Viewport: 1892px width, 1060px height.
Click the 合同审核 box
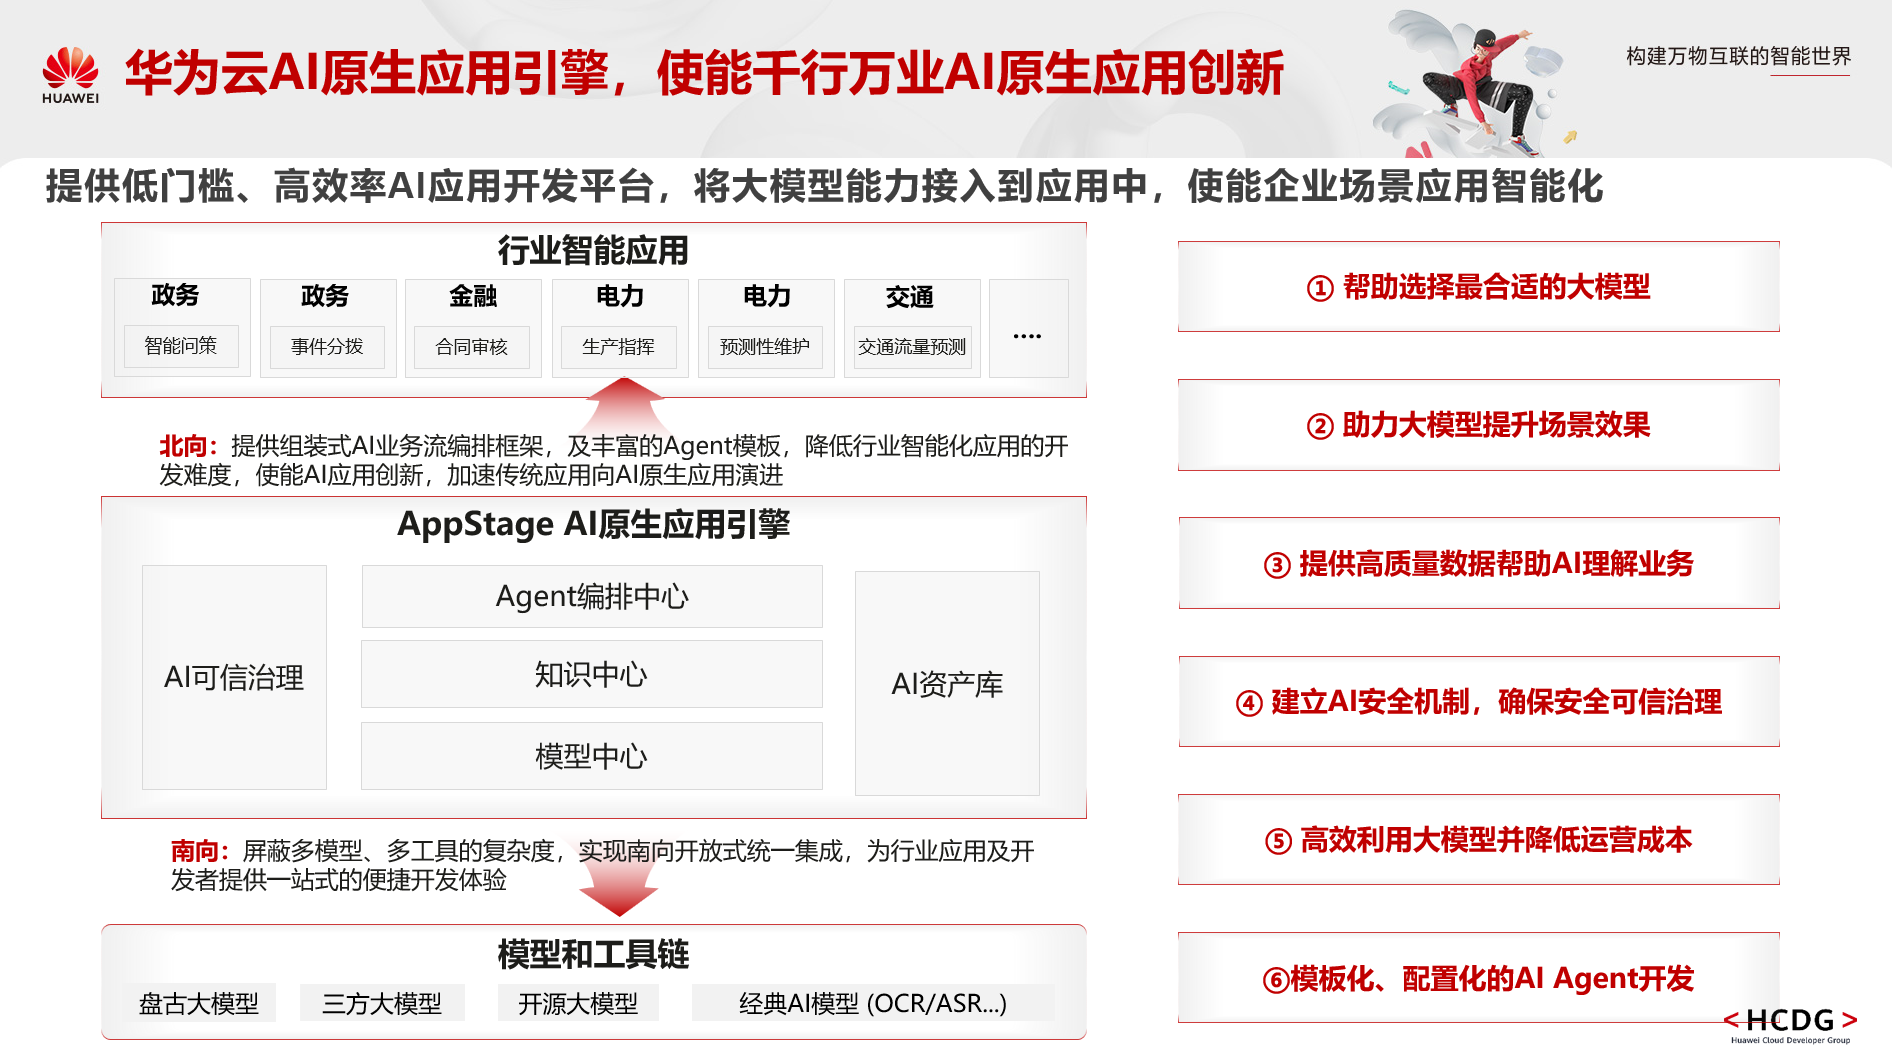coord(472,347)
